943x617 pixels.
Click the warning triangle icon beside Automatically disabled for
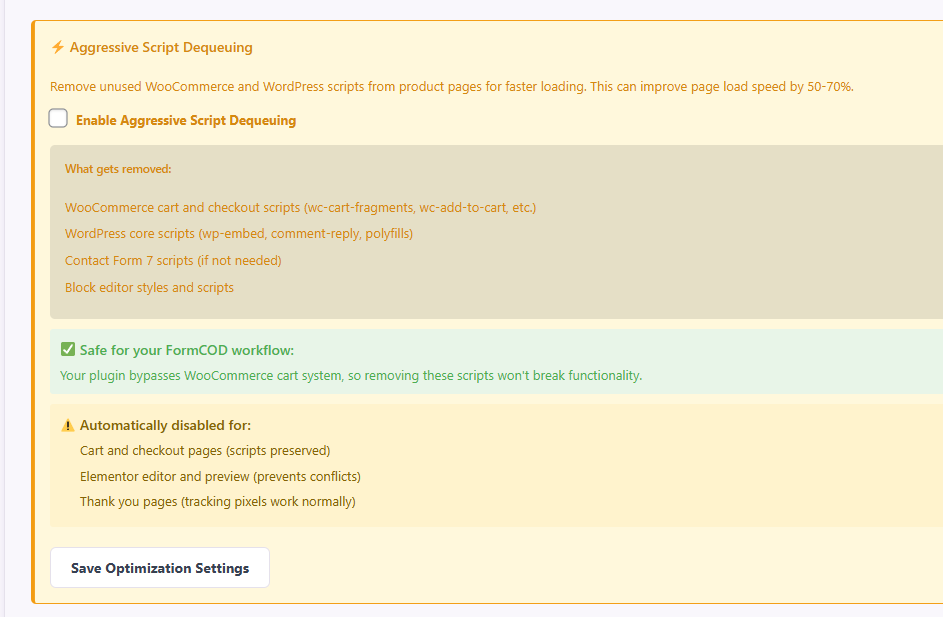click(x=68, y=424)
